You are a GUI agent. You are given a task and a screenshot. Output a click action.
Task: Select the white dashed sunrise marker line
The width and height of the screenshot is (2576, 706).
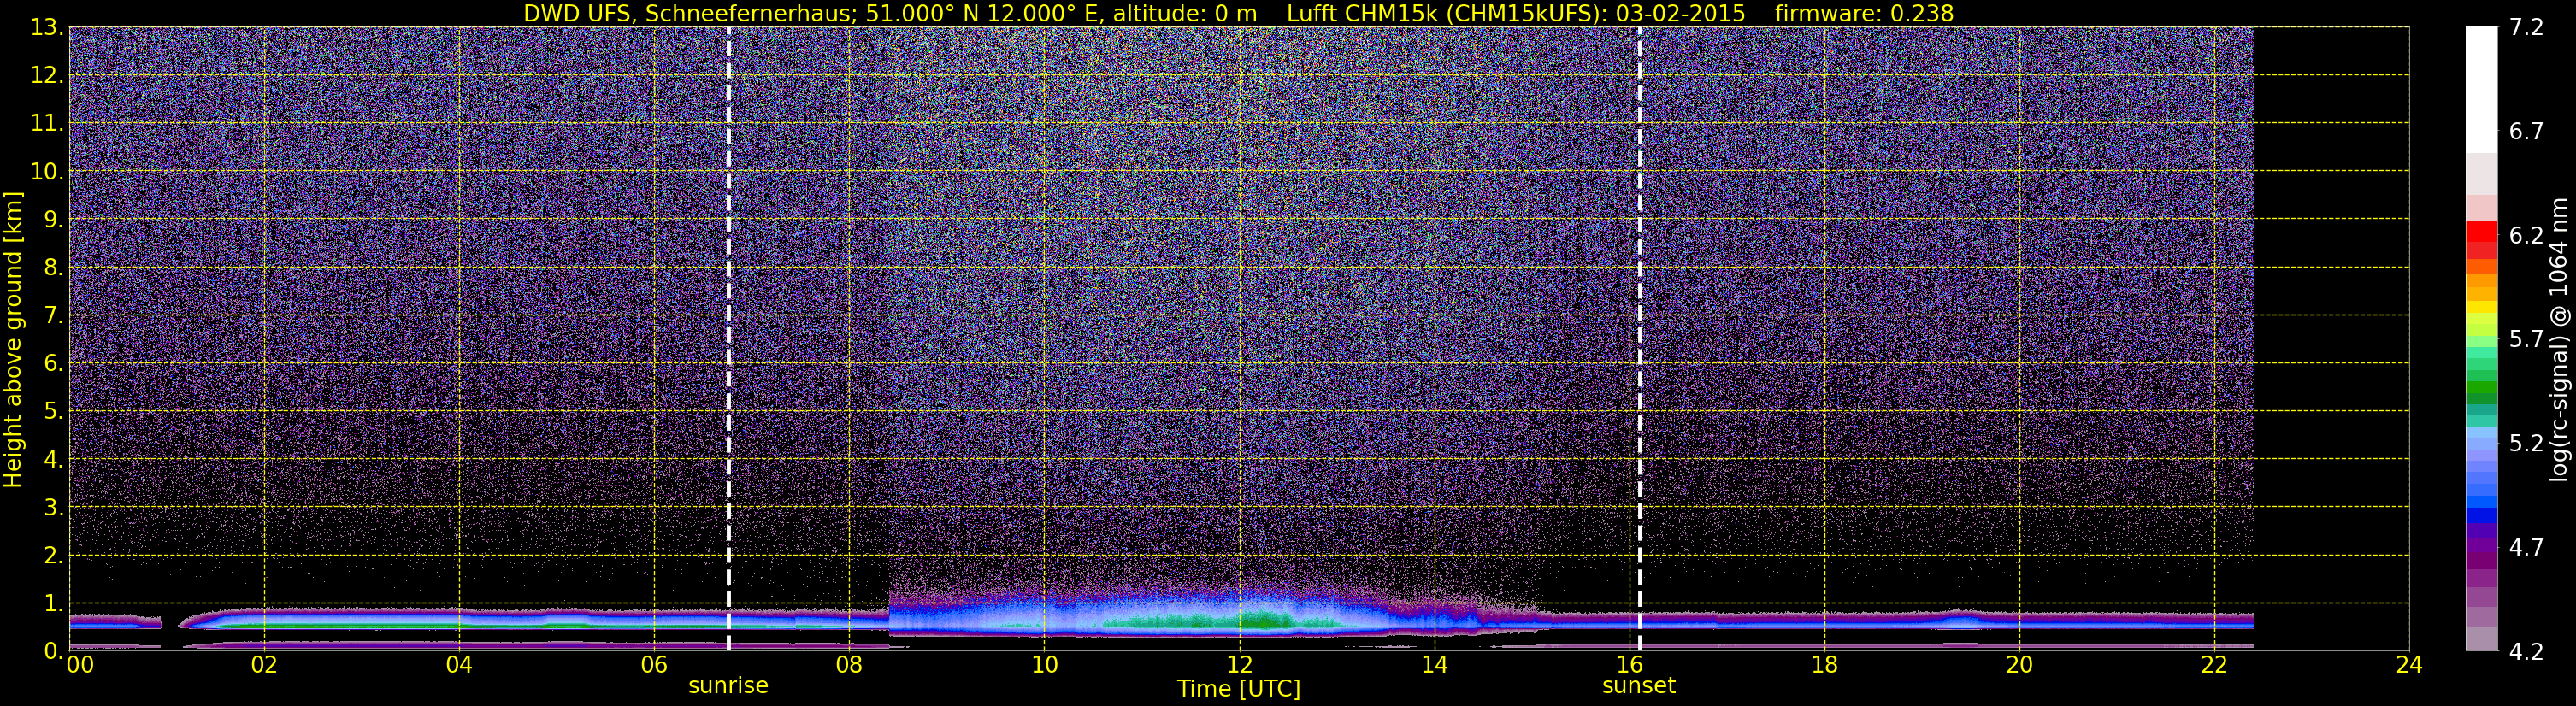[728, 339]
